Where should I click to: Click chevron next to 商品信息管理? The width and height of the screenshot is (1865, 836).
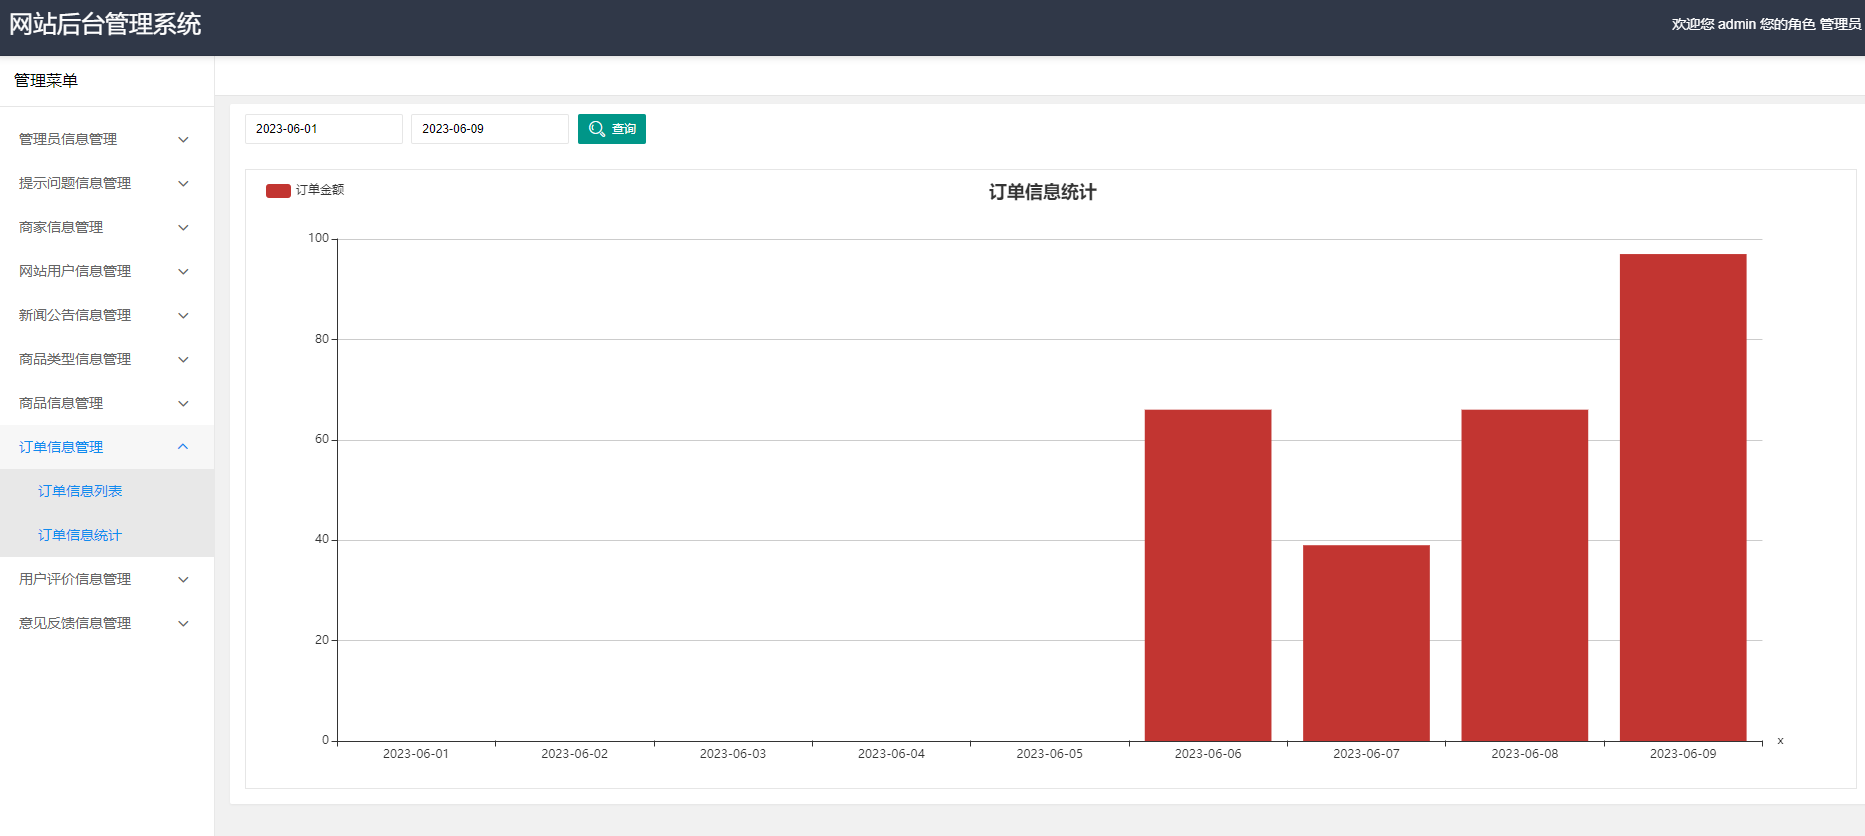click(183, 404)
